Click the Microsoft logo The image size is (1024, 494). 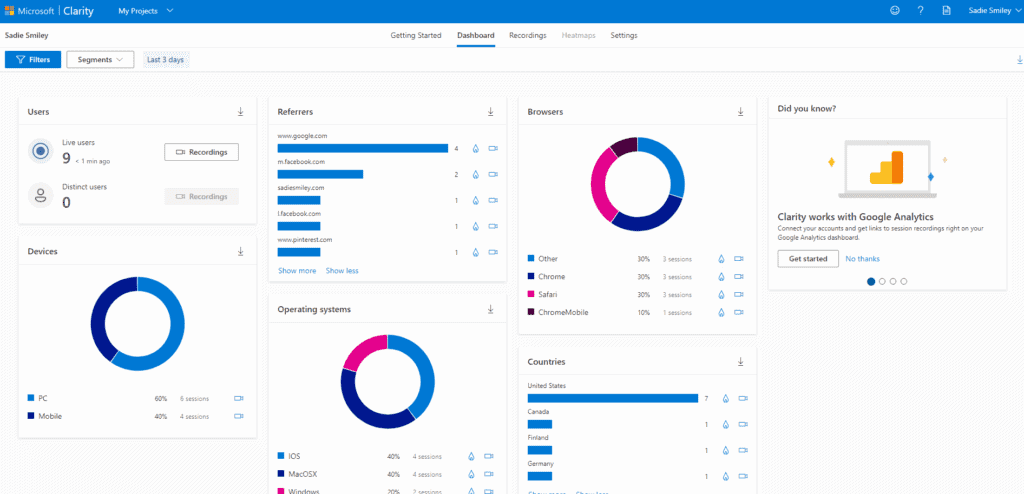(10, 11)
